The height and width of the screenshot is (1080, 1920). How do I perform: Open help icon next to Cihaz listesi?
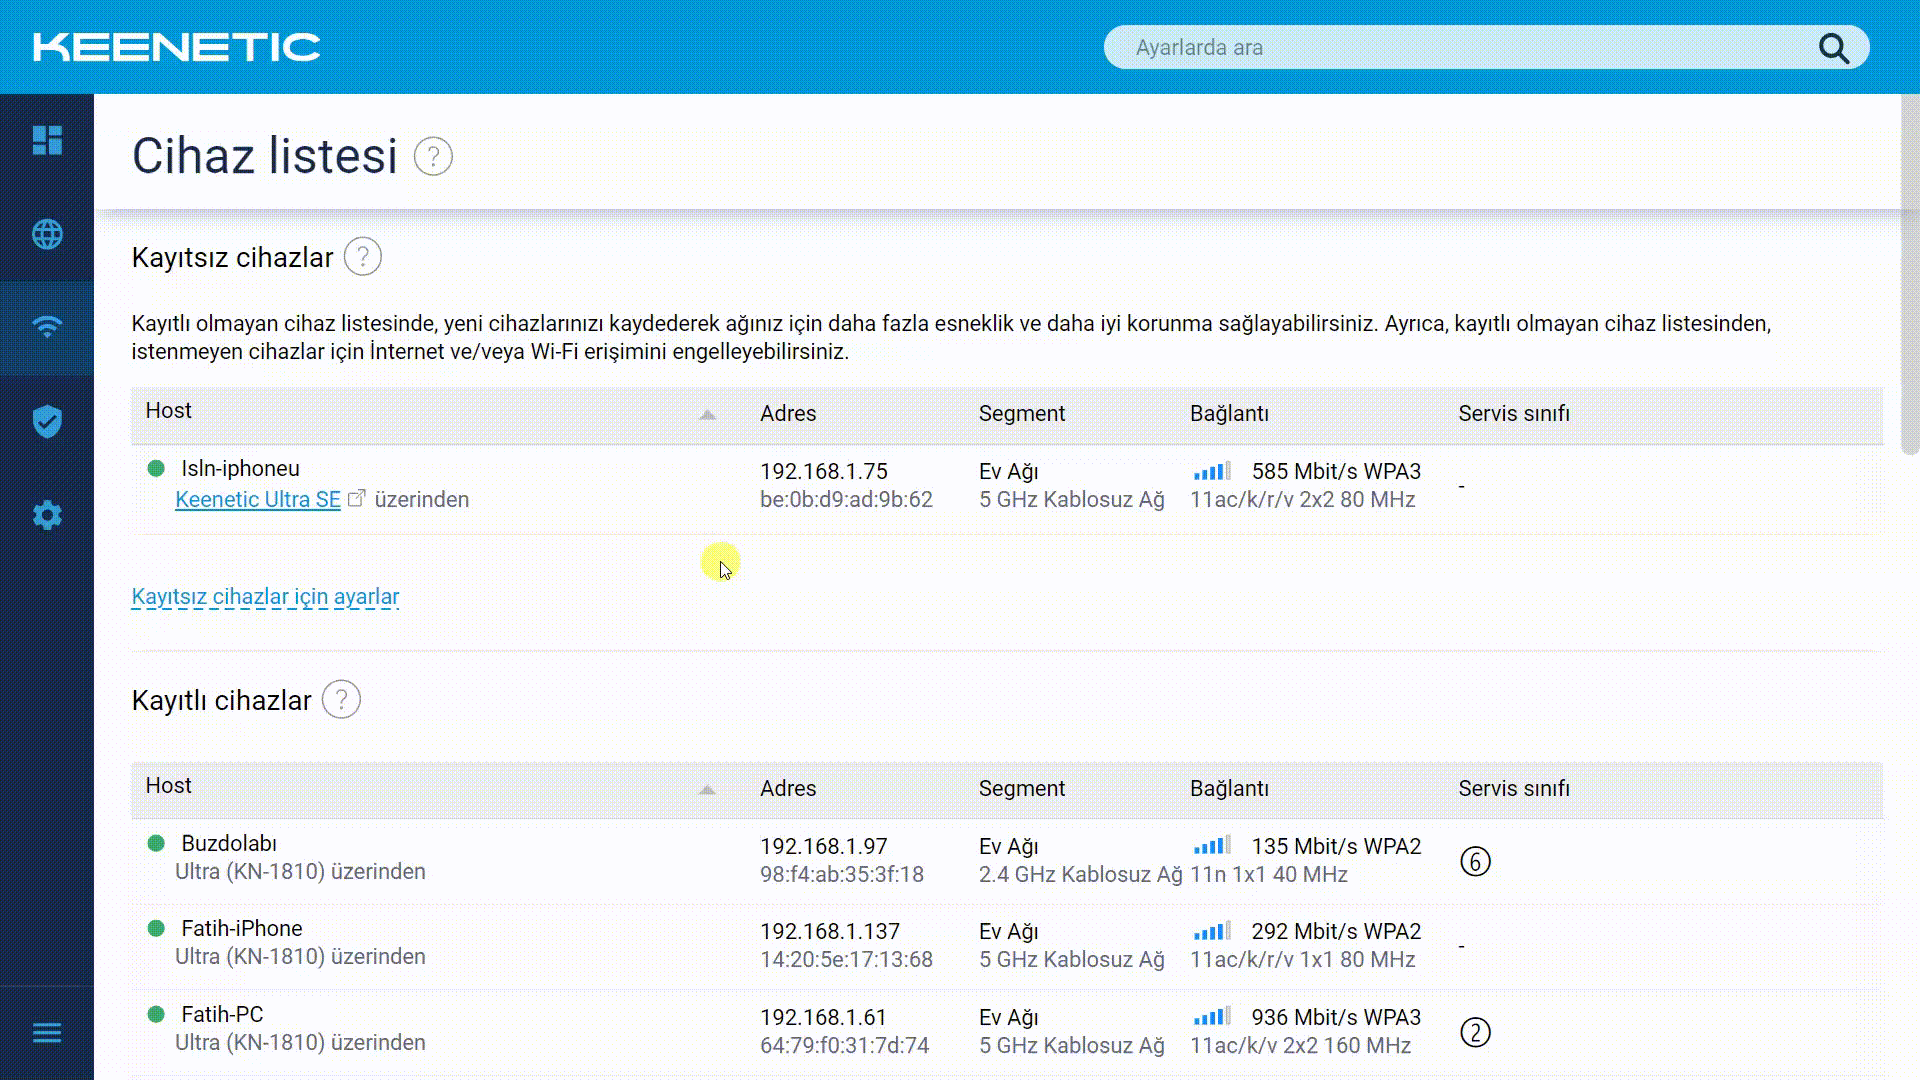tap(433, 157)
